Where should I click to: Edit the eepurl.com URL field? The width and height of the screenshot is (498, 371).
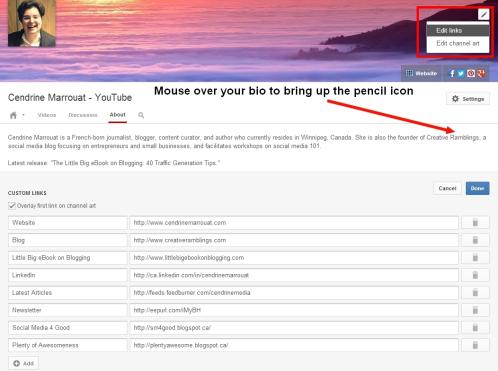click(294, 310)
